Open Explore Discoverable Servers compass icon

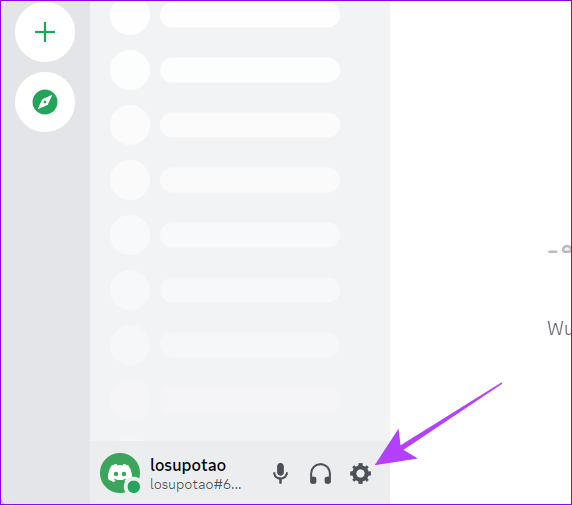point(45,102)
